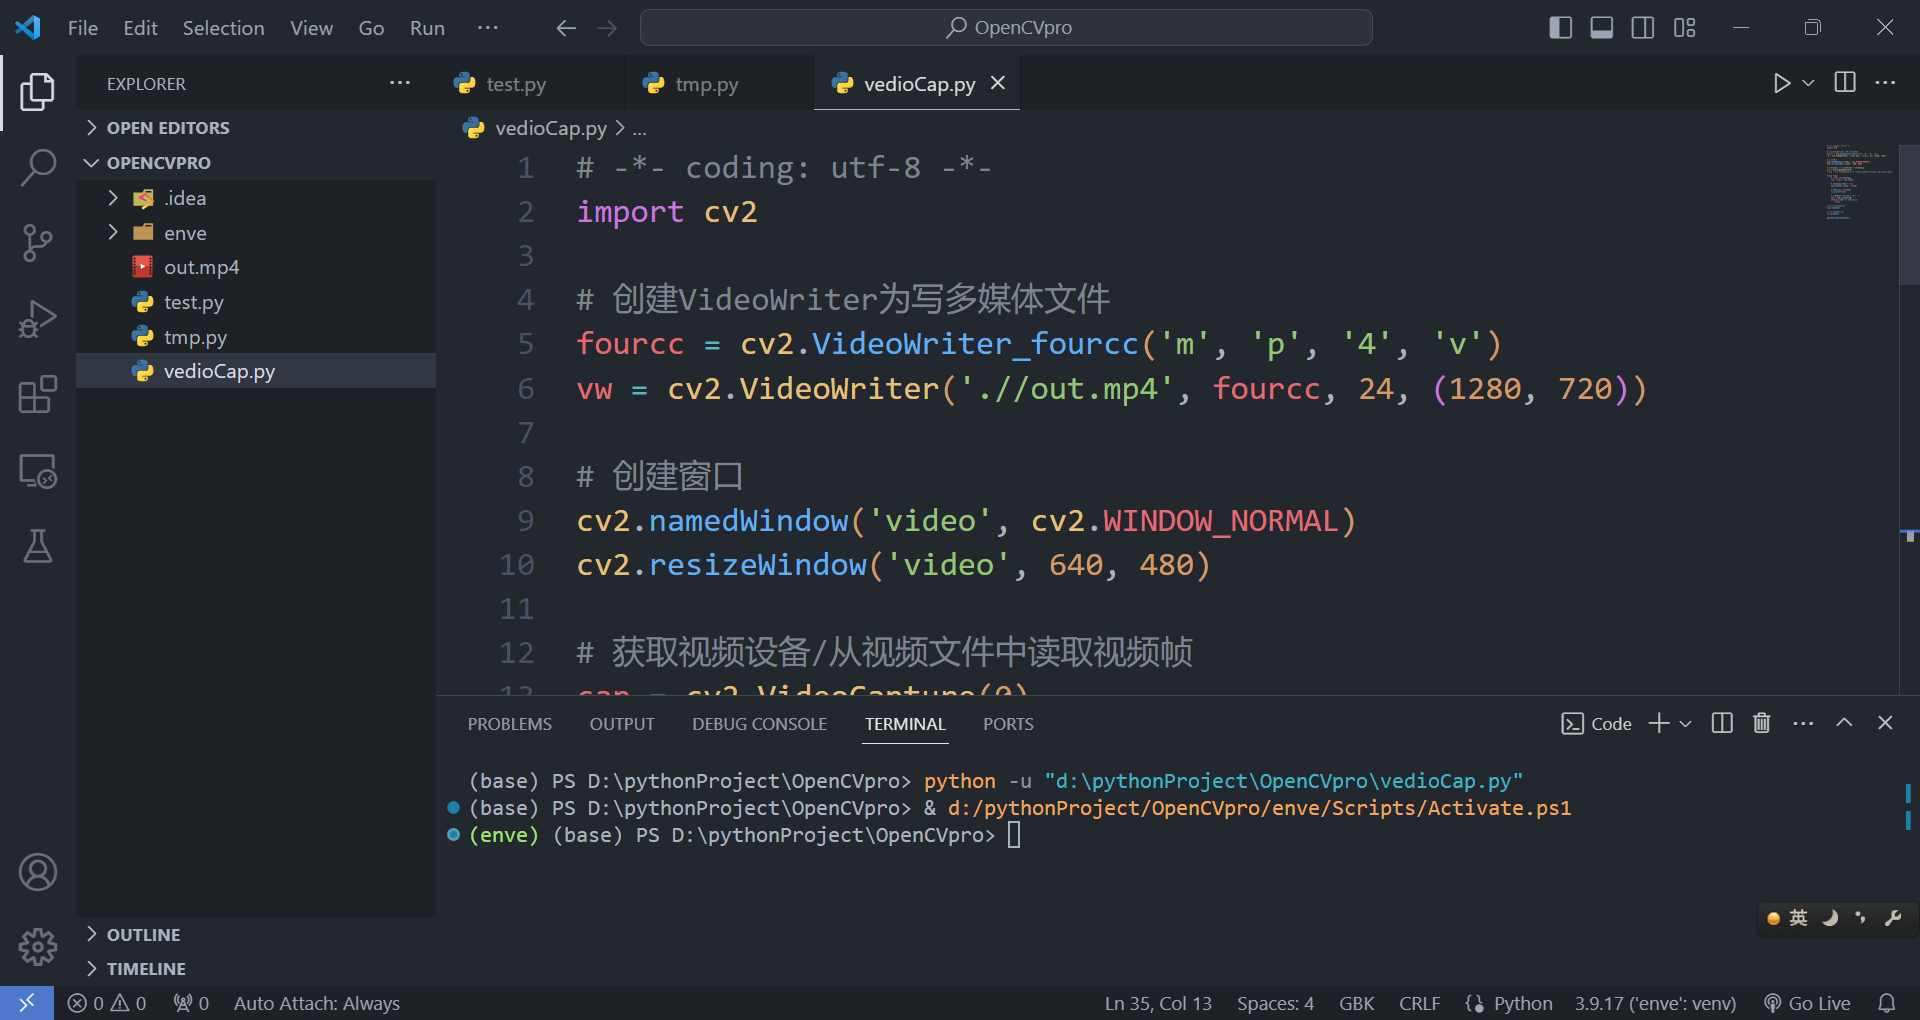Open the Selection menu

(x=223, y=28)
